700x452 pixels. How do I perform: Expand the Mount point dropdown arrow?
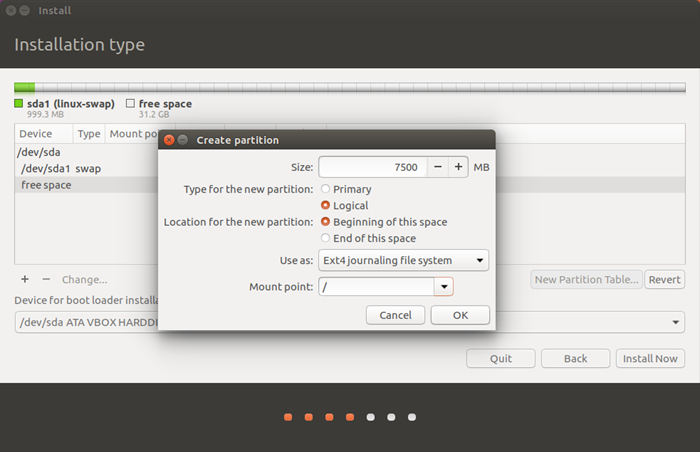click(x=444, y=287)
